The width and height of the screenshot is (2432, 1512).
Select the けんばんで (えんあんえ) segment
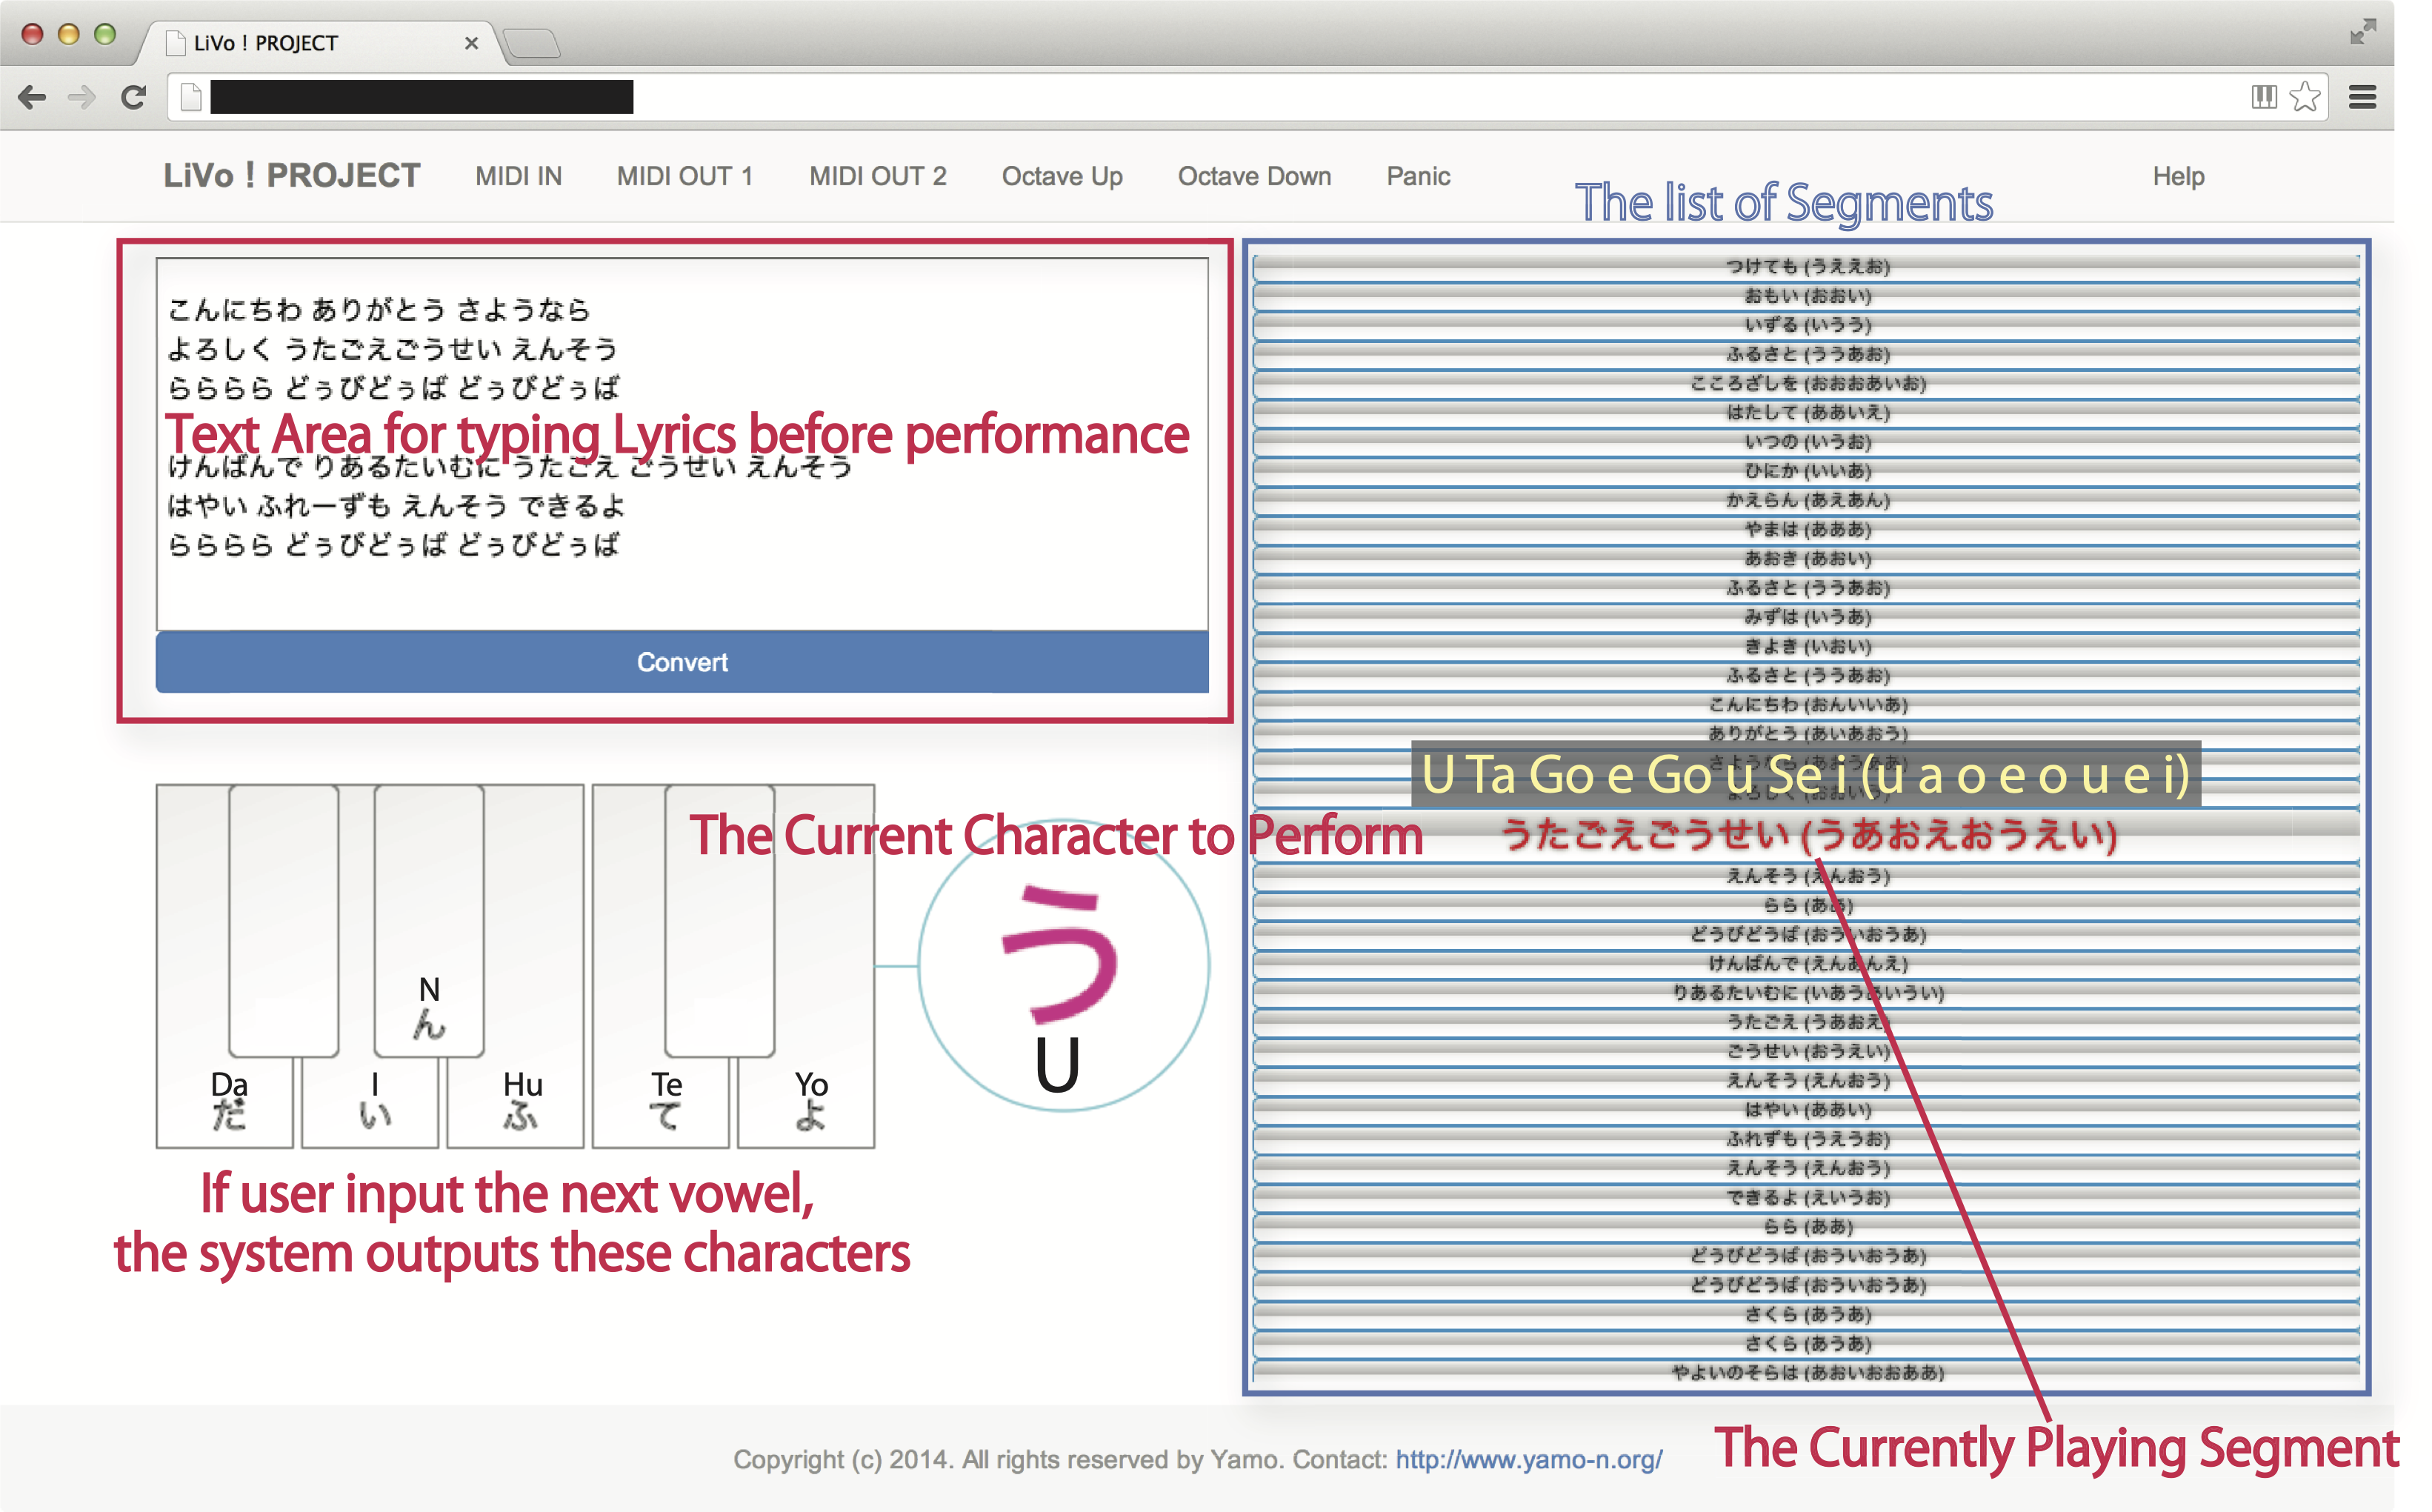1806,963
